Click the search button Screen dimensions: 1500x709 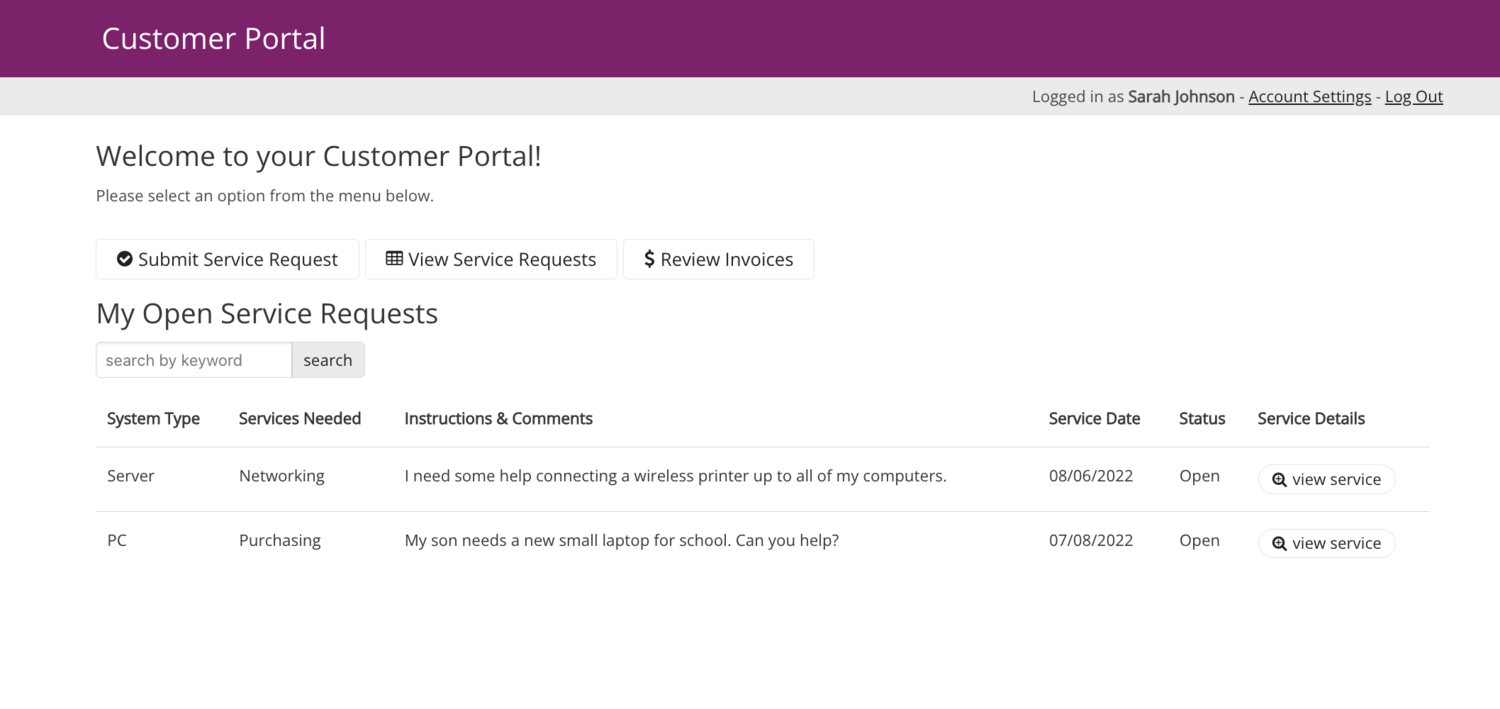[x=328, y=360]
